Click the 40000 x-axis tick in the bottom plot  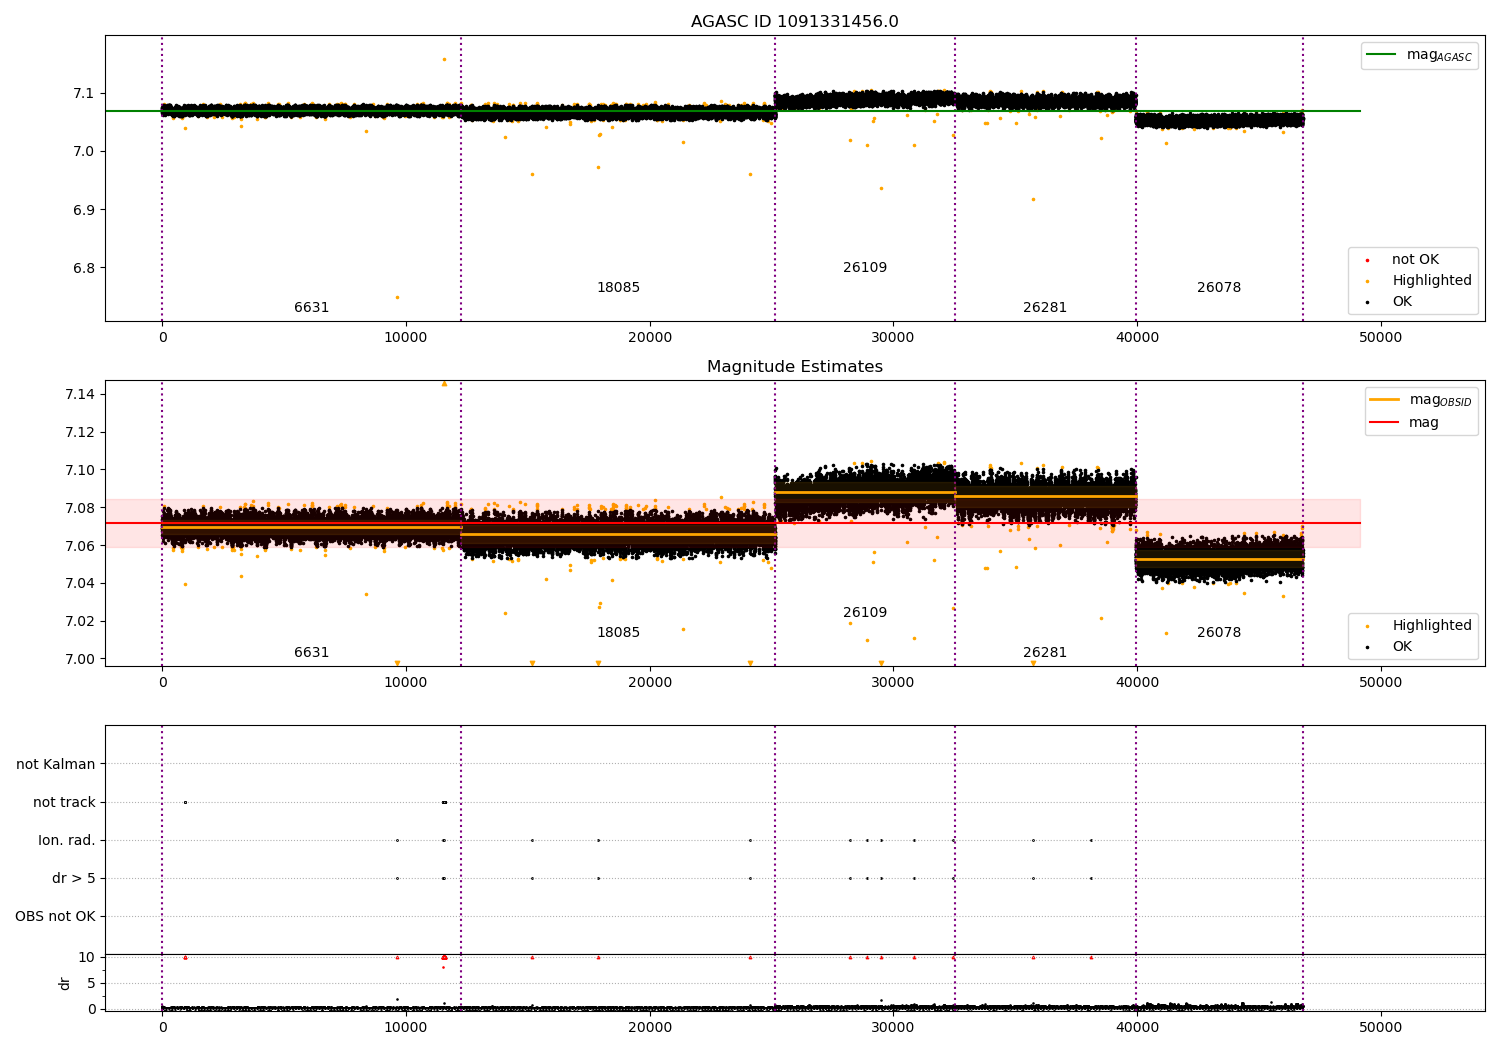tap(1136, 1028)
